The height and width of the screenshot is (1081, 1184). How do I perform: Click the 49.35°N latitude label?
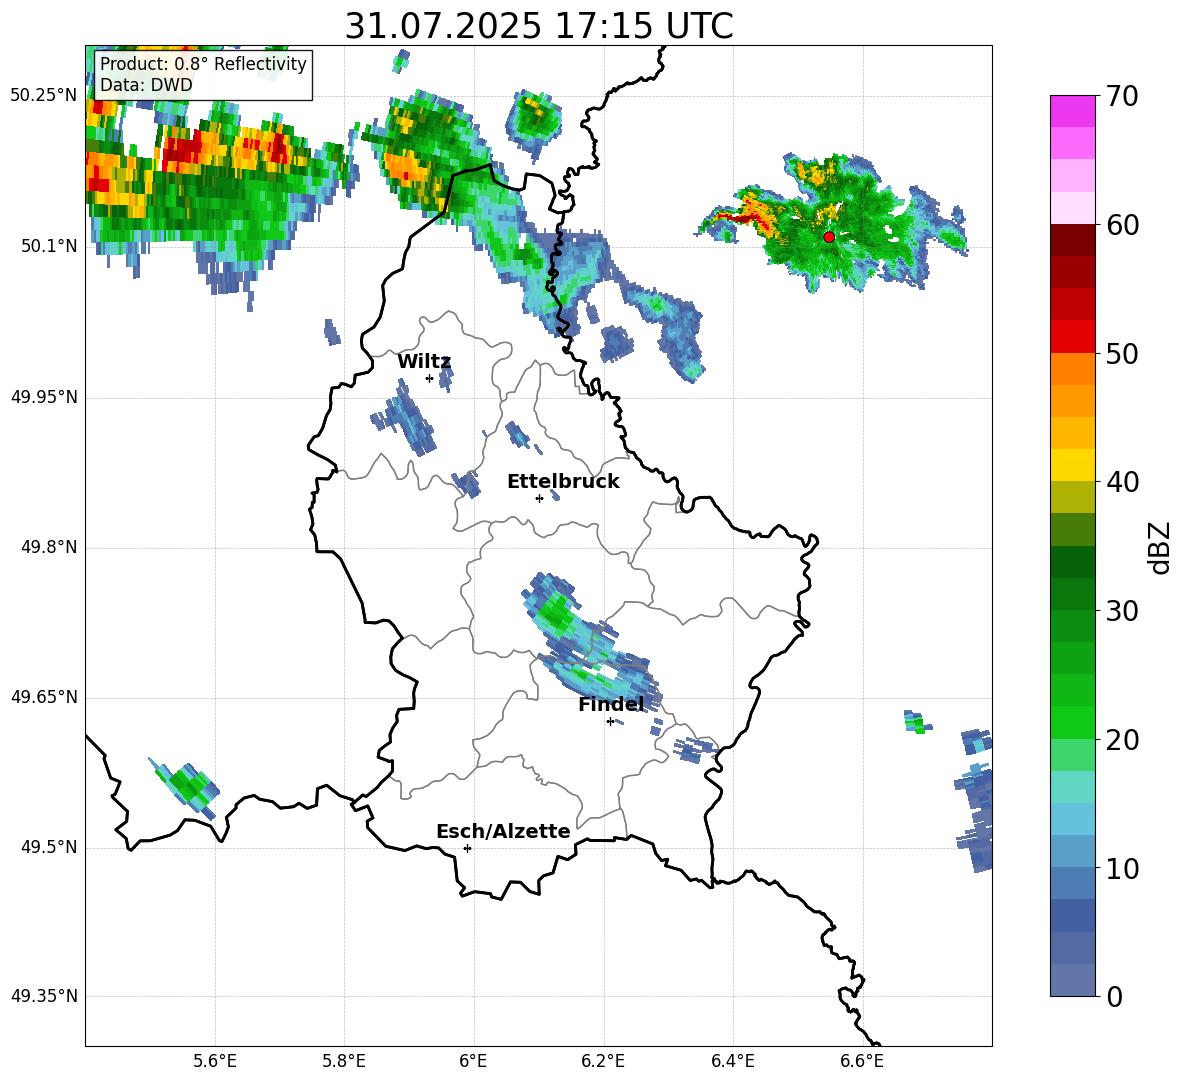coord(44,996)
